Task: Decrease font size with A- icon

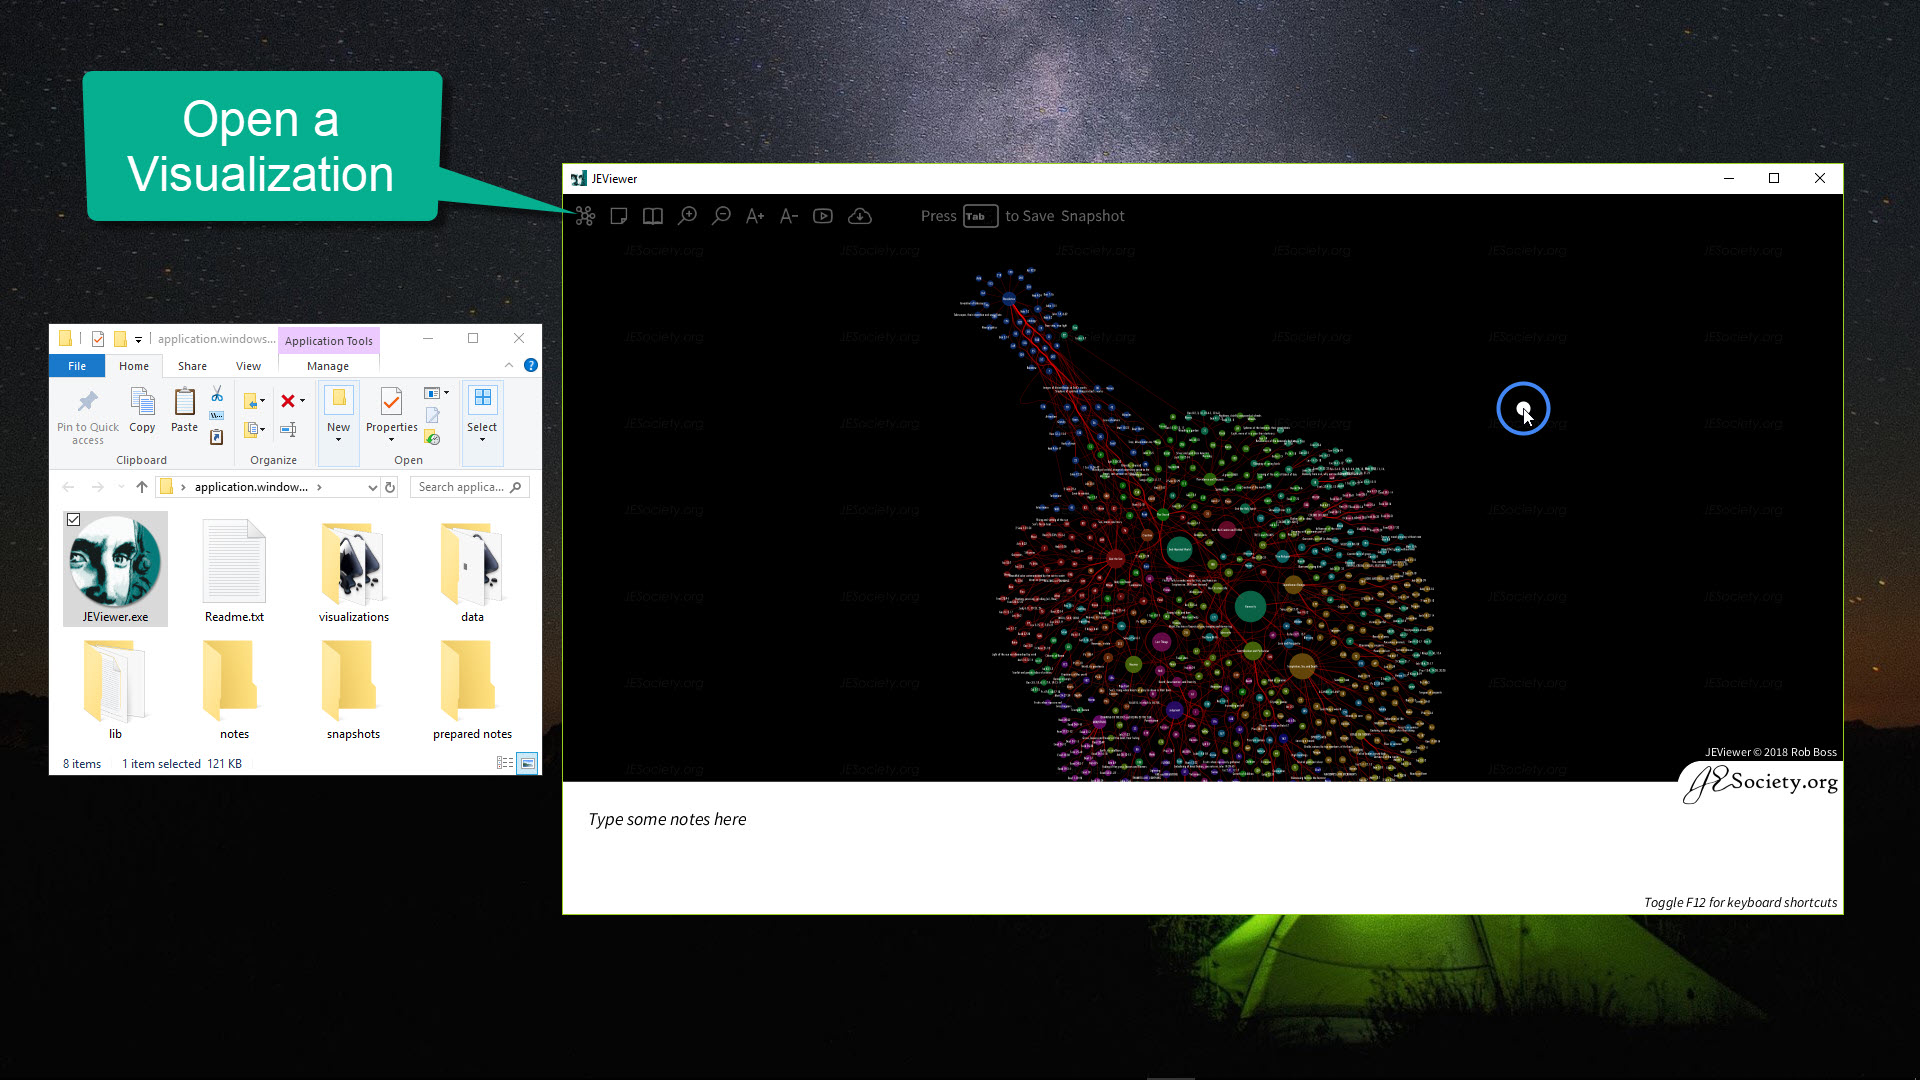Action: pos(789,216)
